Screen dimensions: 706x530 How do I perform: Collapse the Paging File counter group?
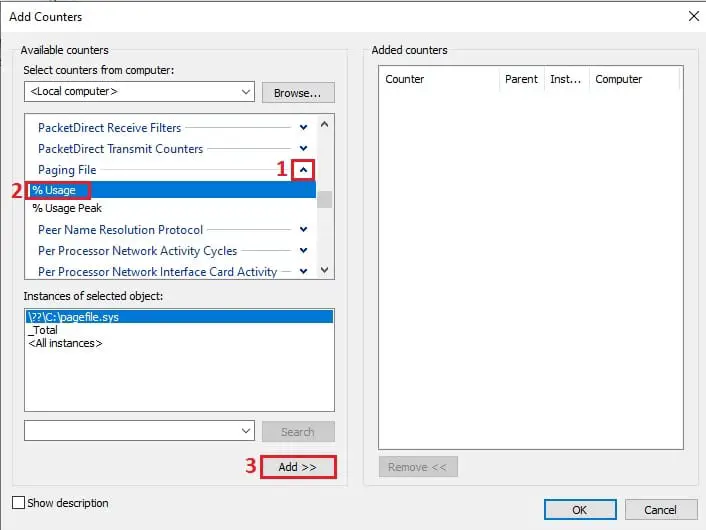(x=303, y=170)
